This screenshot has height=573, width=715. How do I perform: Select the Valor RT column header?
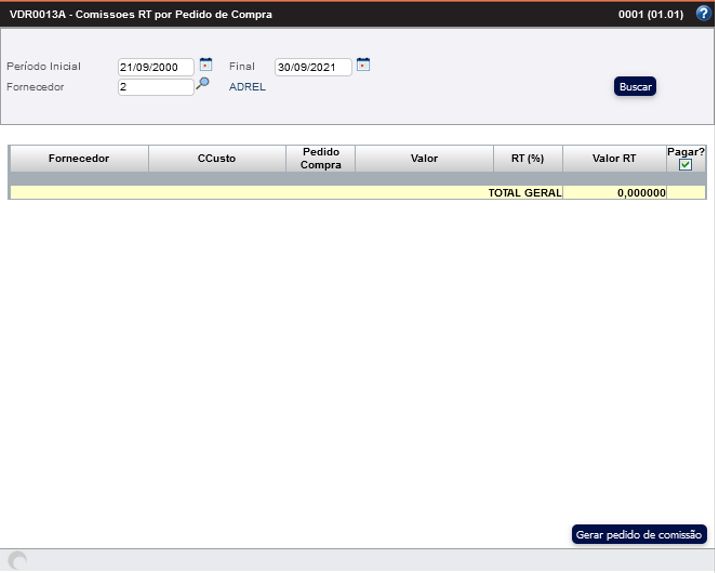point(614,158)
